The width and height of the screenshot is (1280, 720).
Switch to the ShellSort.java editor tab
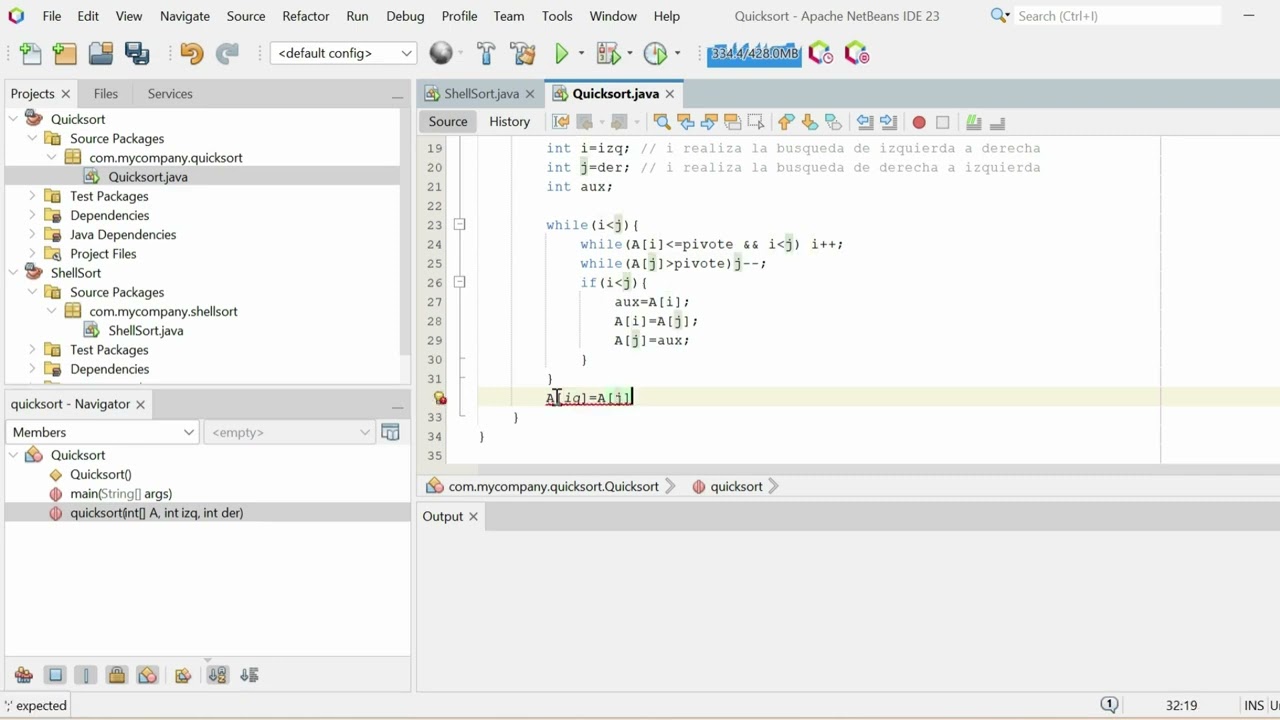point(481,93)
